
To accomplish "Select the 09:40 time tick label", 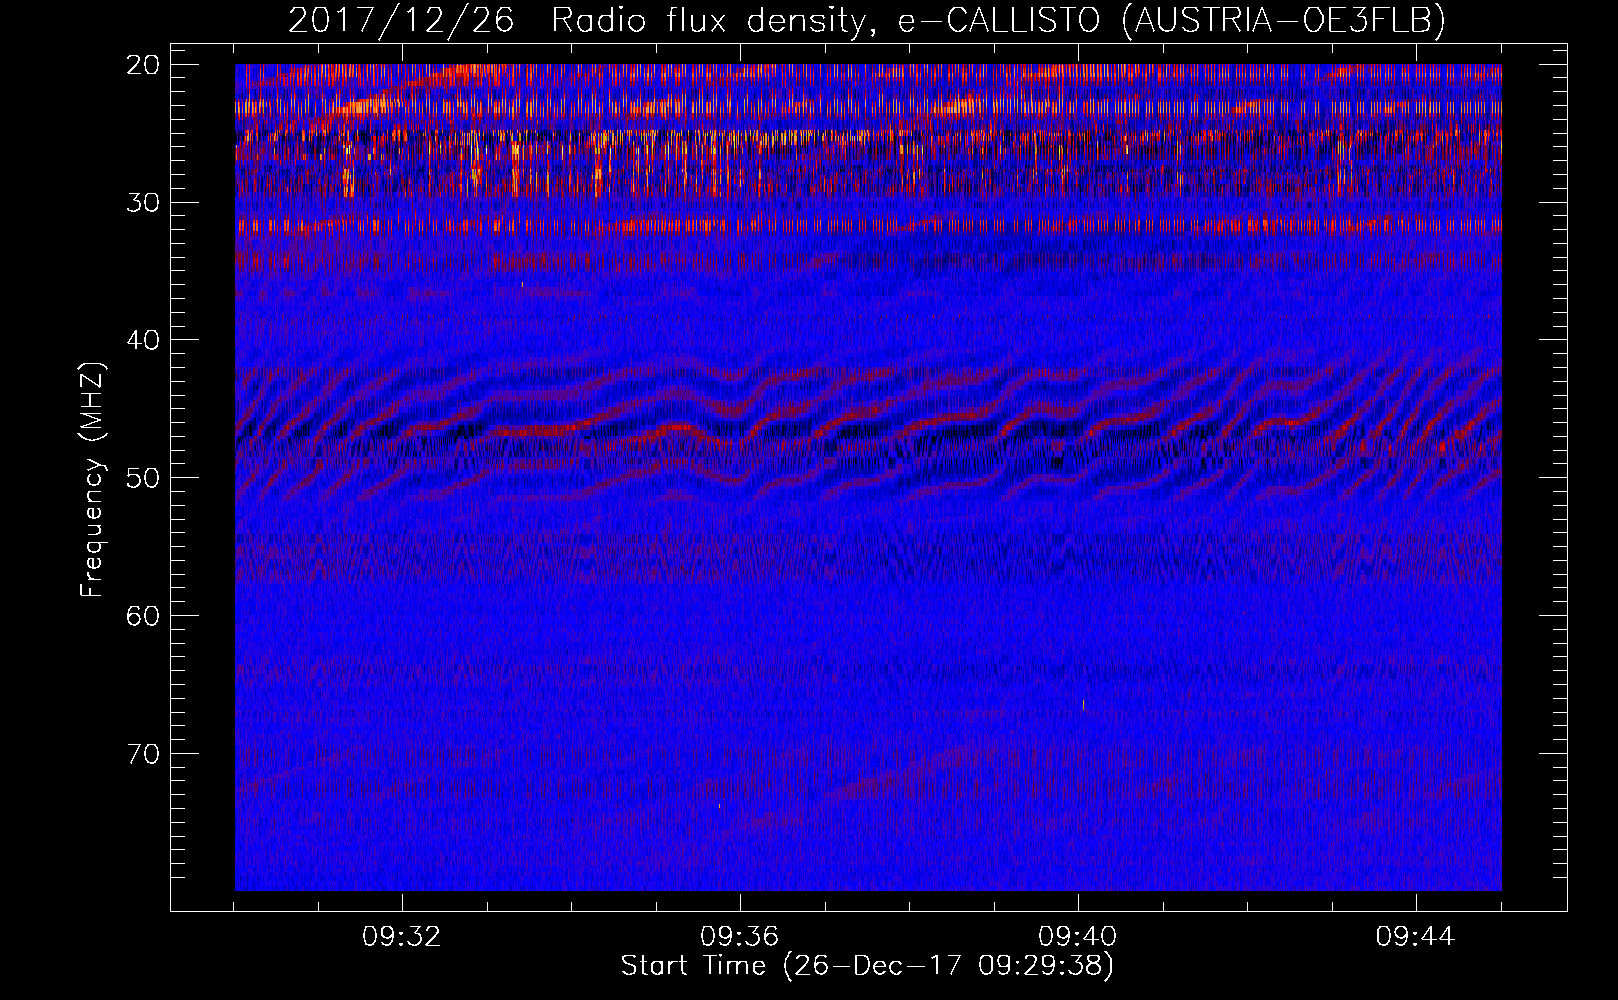I will 1078,937.
